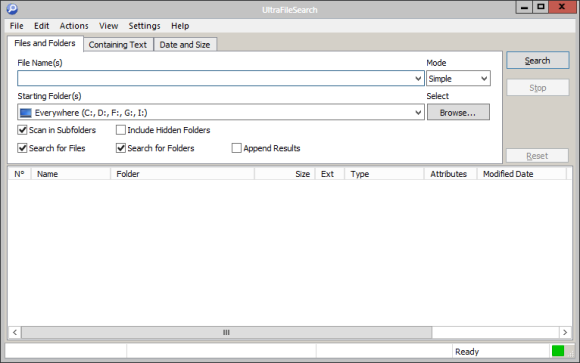Click the UltraFileSearch magnifier app icon

[x=12, y=9]
